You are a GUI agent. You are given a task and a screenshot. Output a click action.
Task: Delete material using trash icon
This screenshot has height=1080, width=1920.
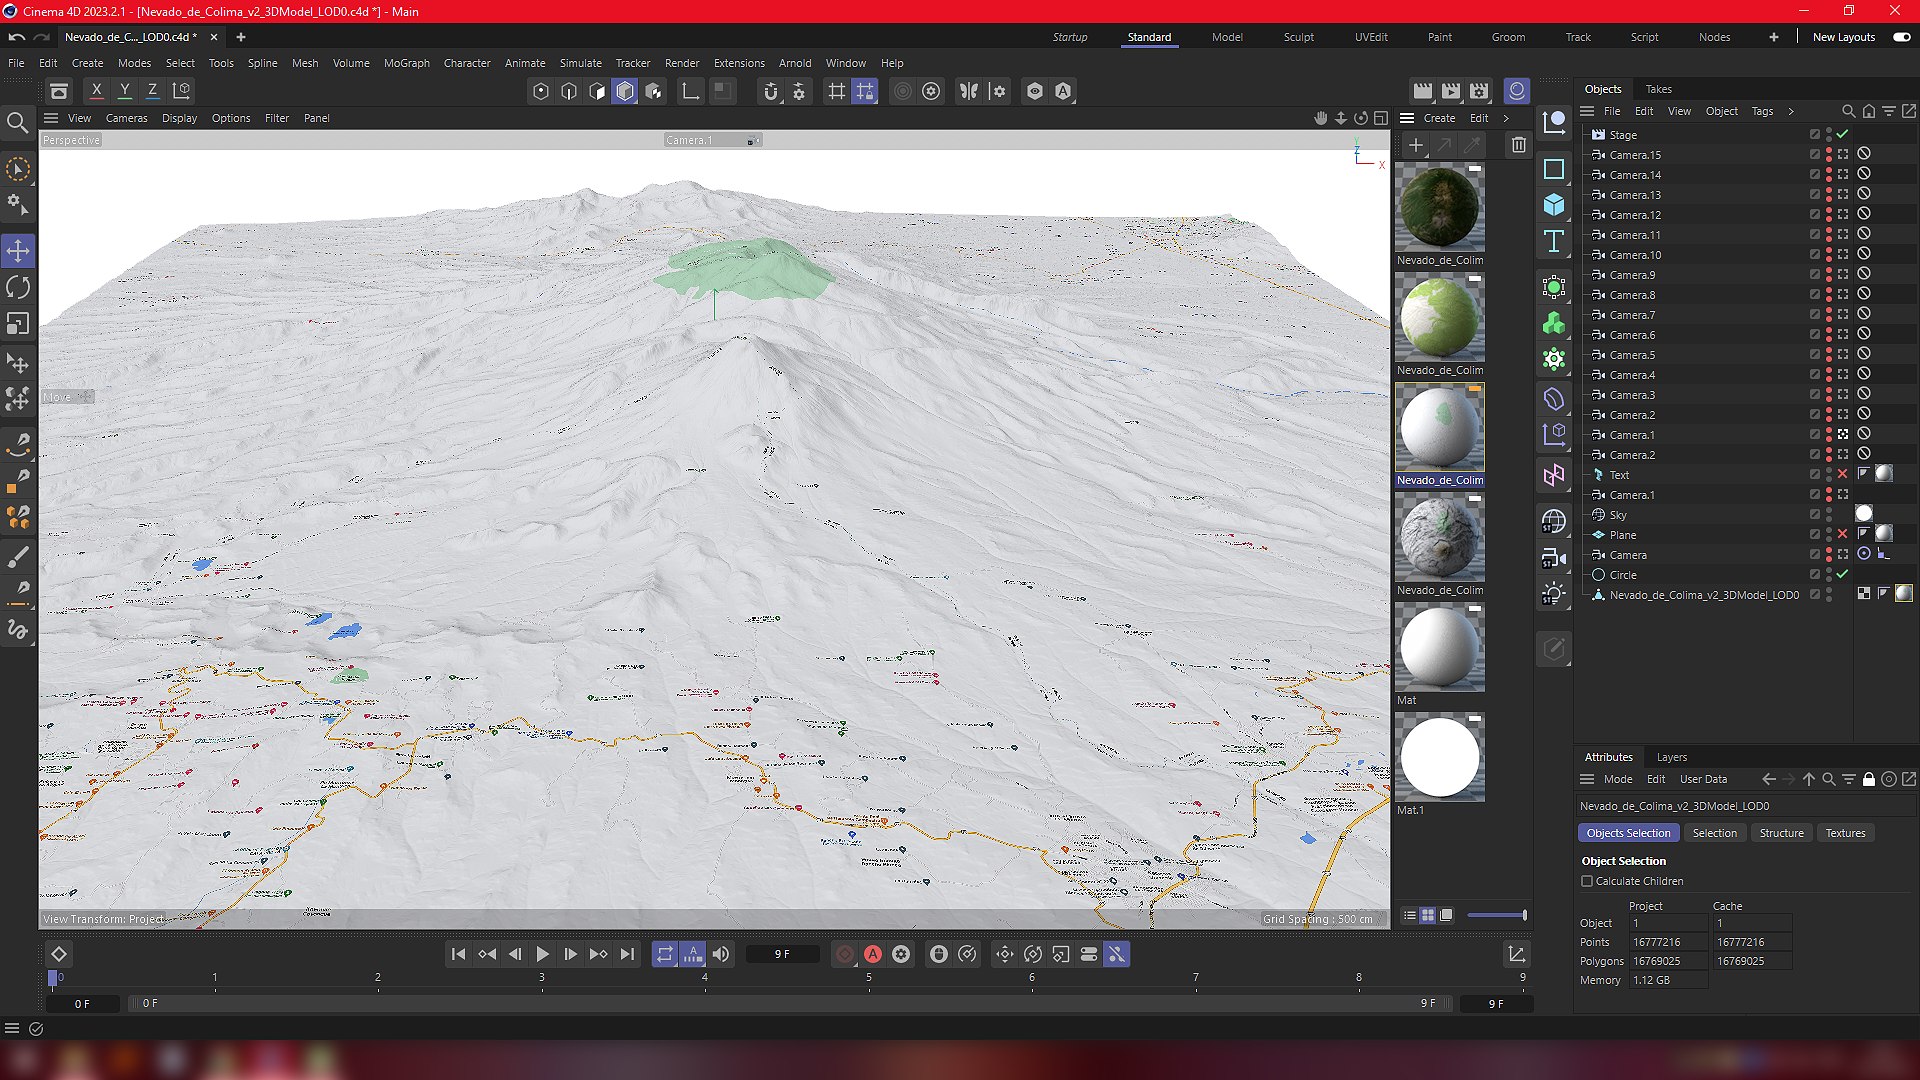[1519, 145]
